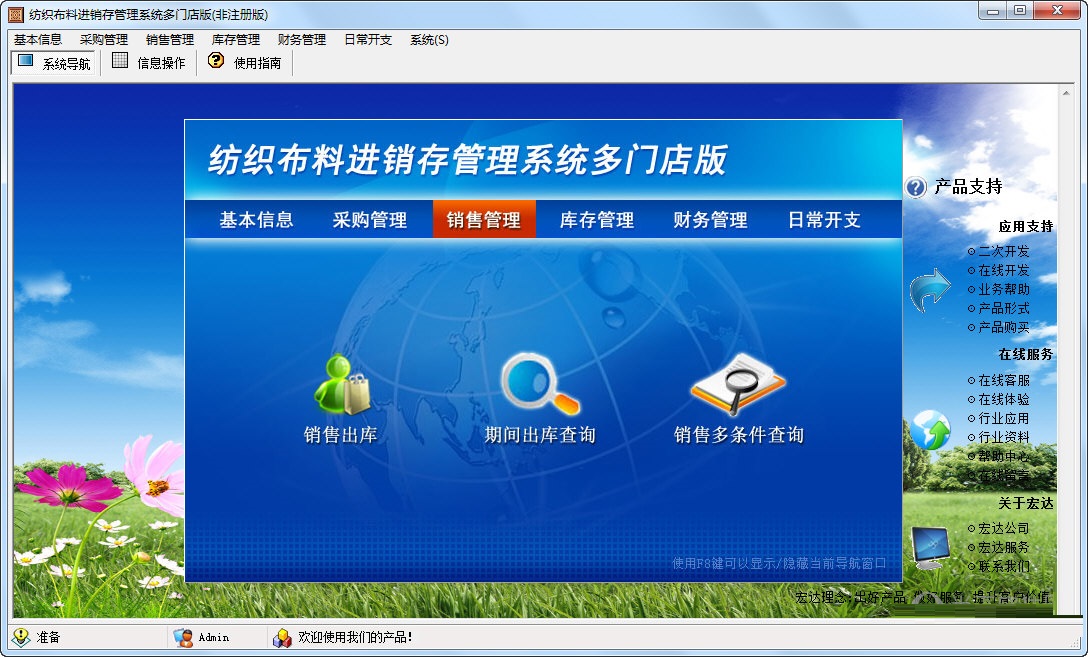Click the 信息操作 grid icon in toolbar
Screen dimensions: 1088x657
[120, 61]
